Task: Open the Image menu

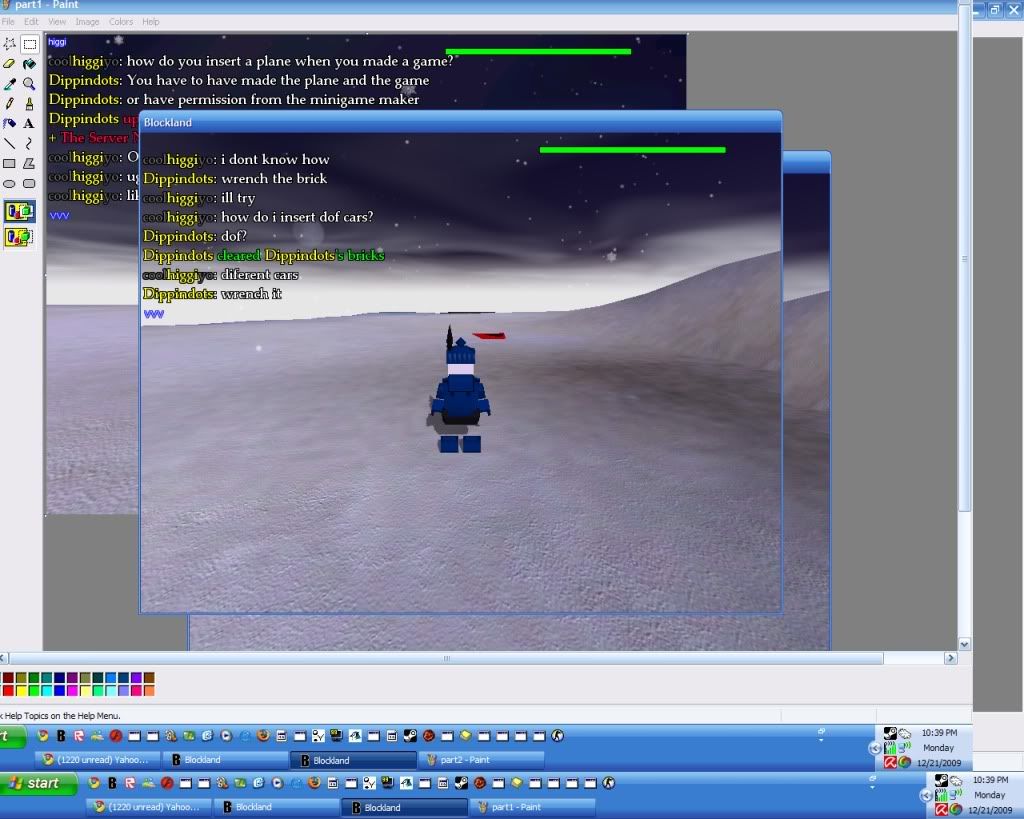Action: tap(88, 22)
